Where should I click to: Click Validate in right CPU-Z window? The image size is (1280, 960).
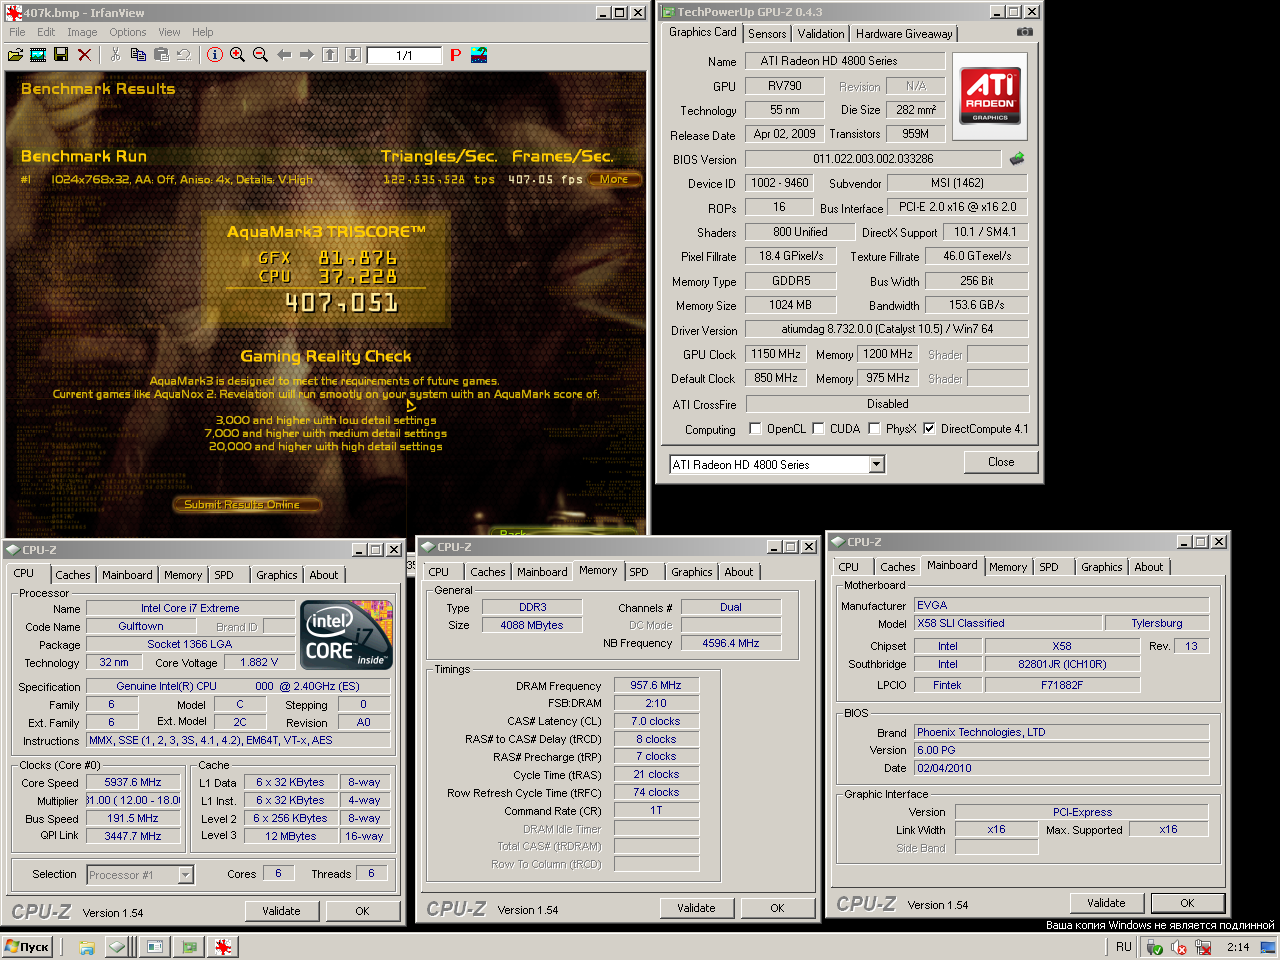click(x=1106, y=903)
